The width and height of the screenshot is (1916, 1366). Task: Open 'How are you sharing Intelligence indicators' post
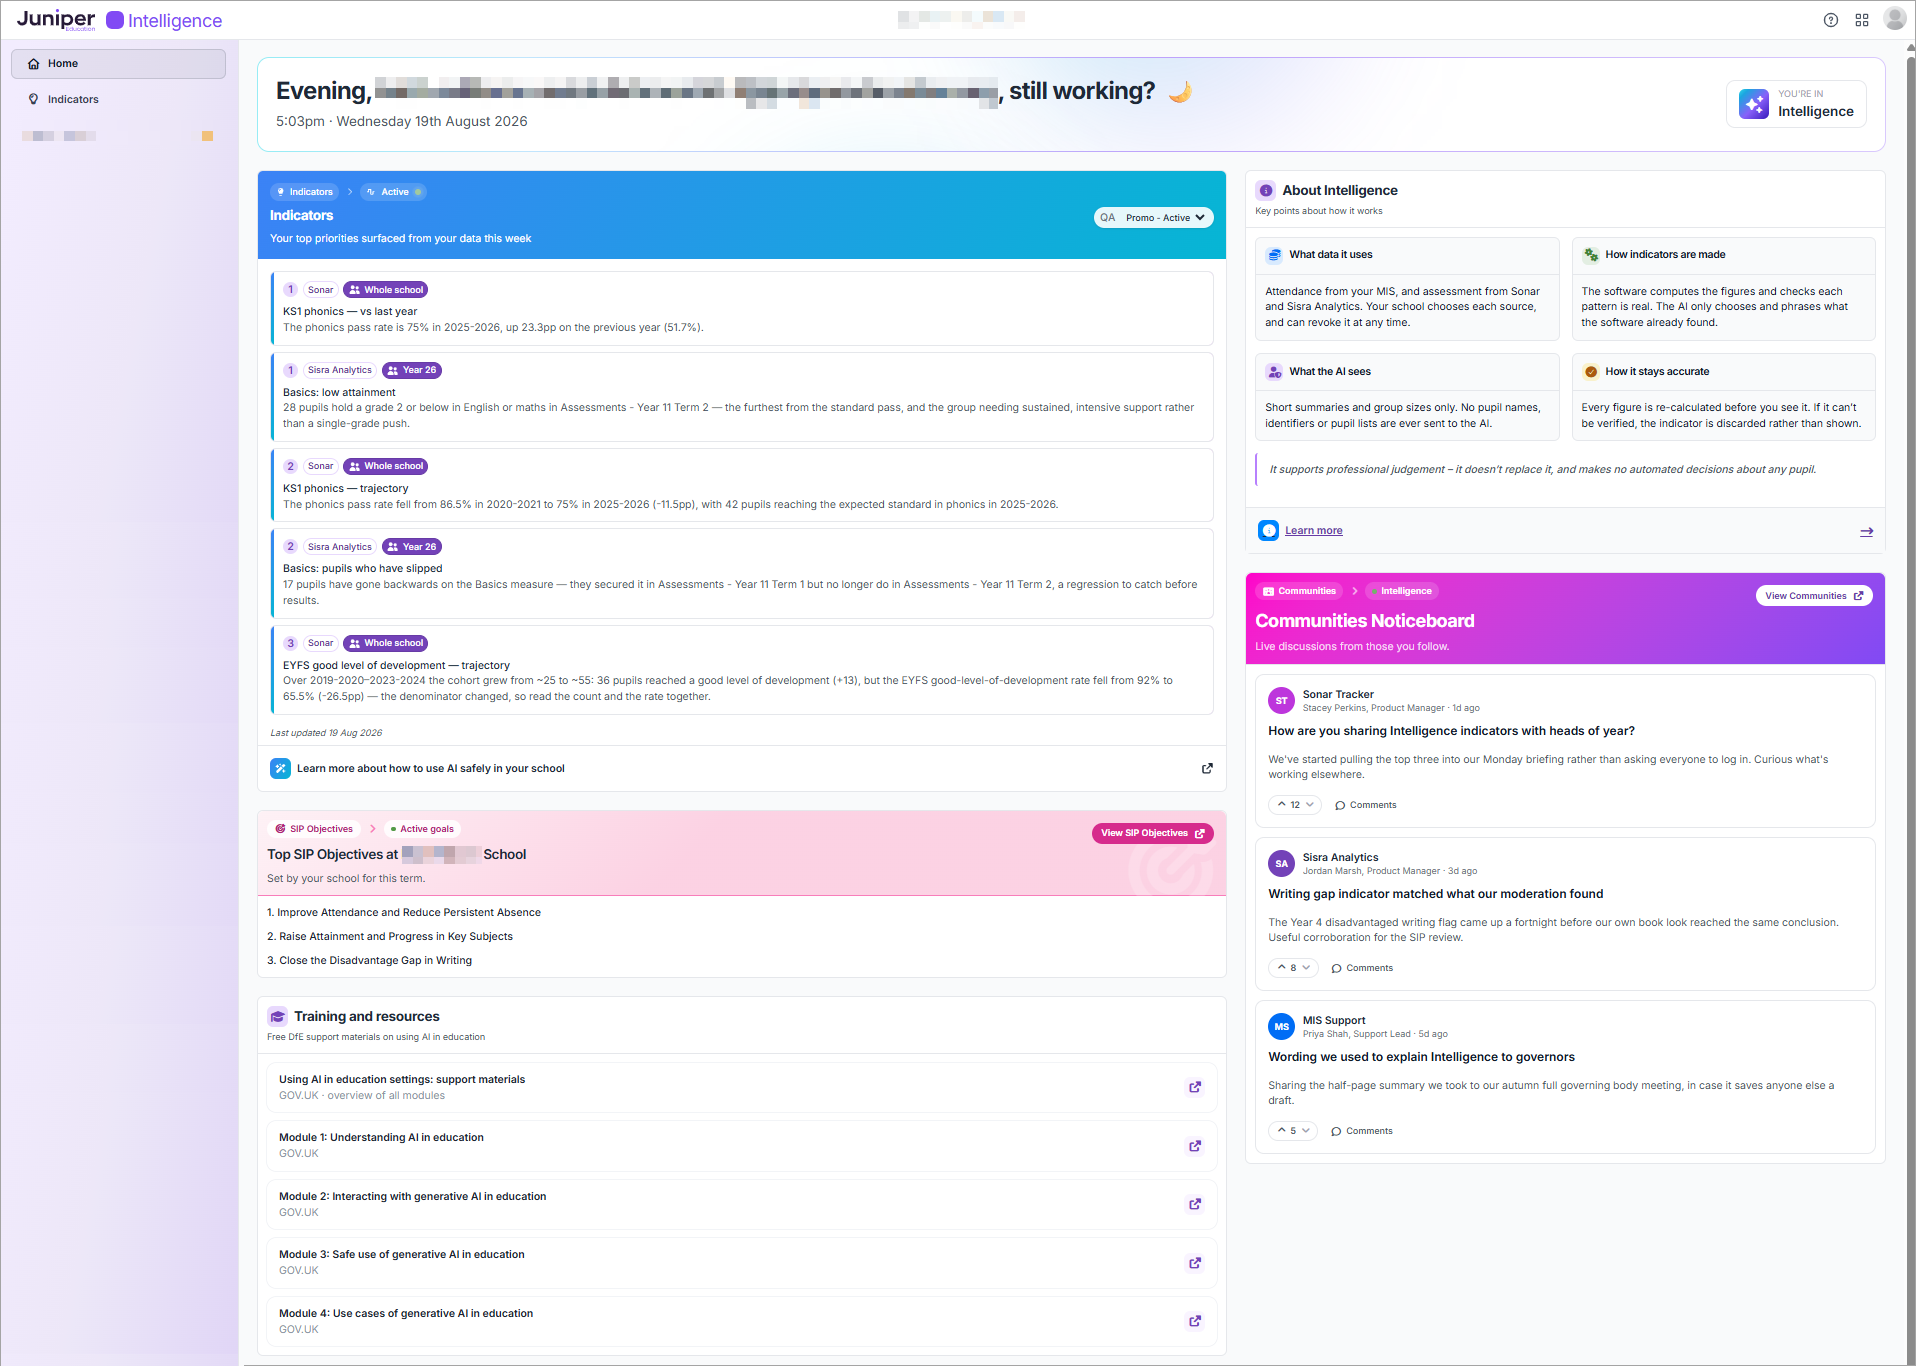click(x=1451, y=731)
